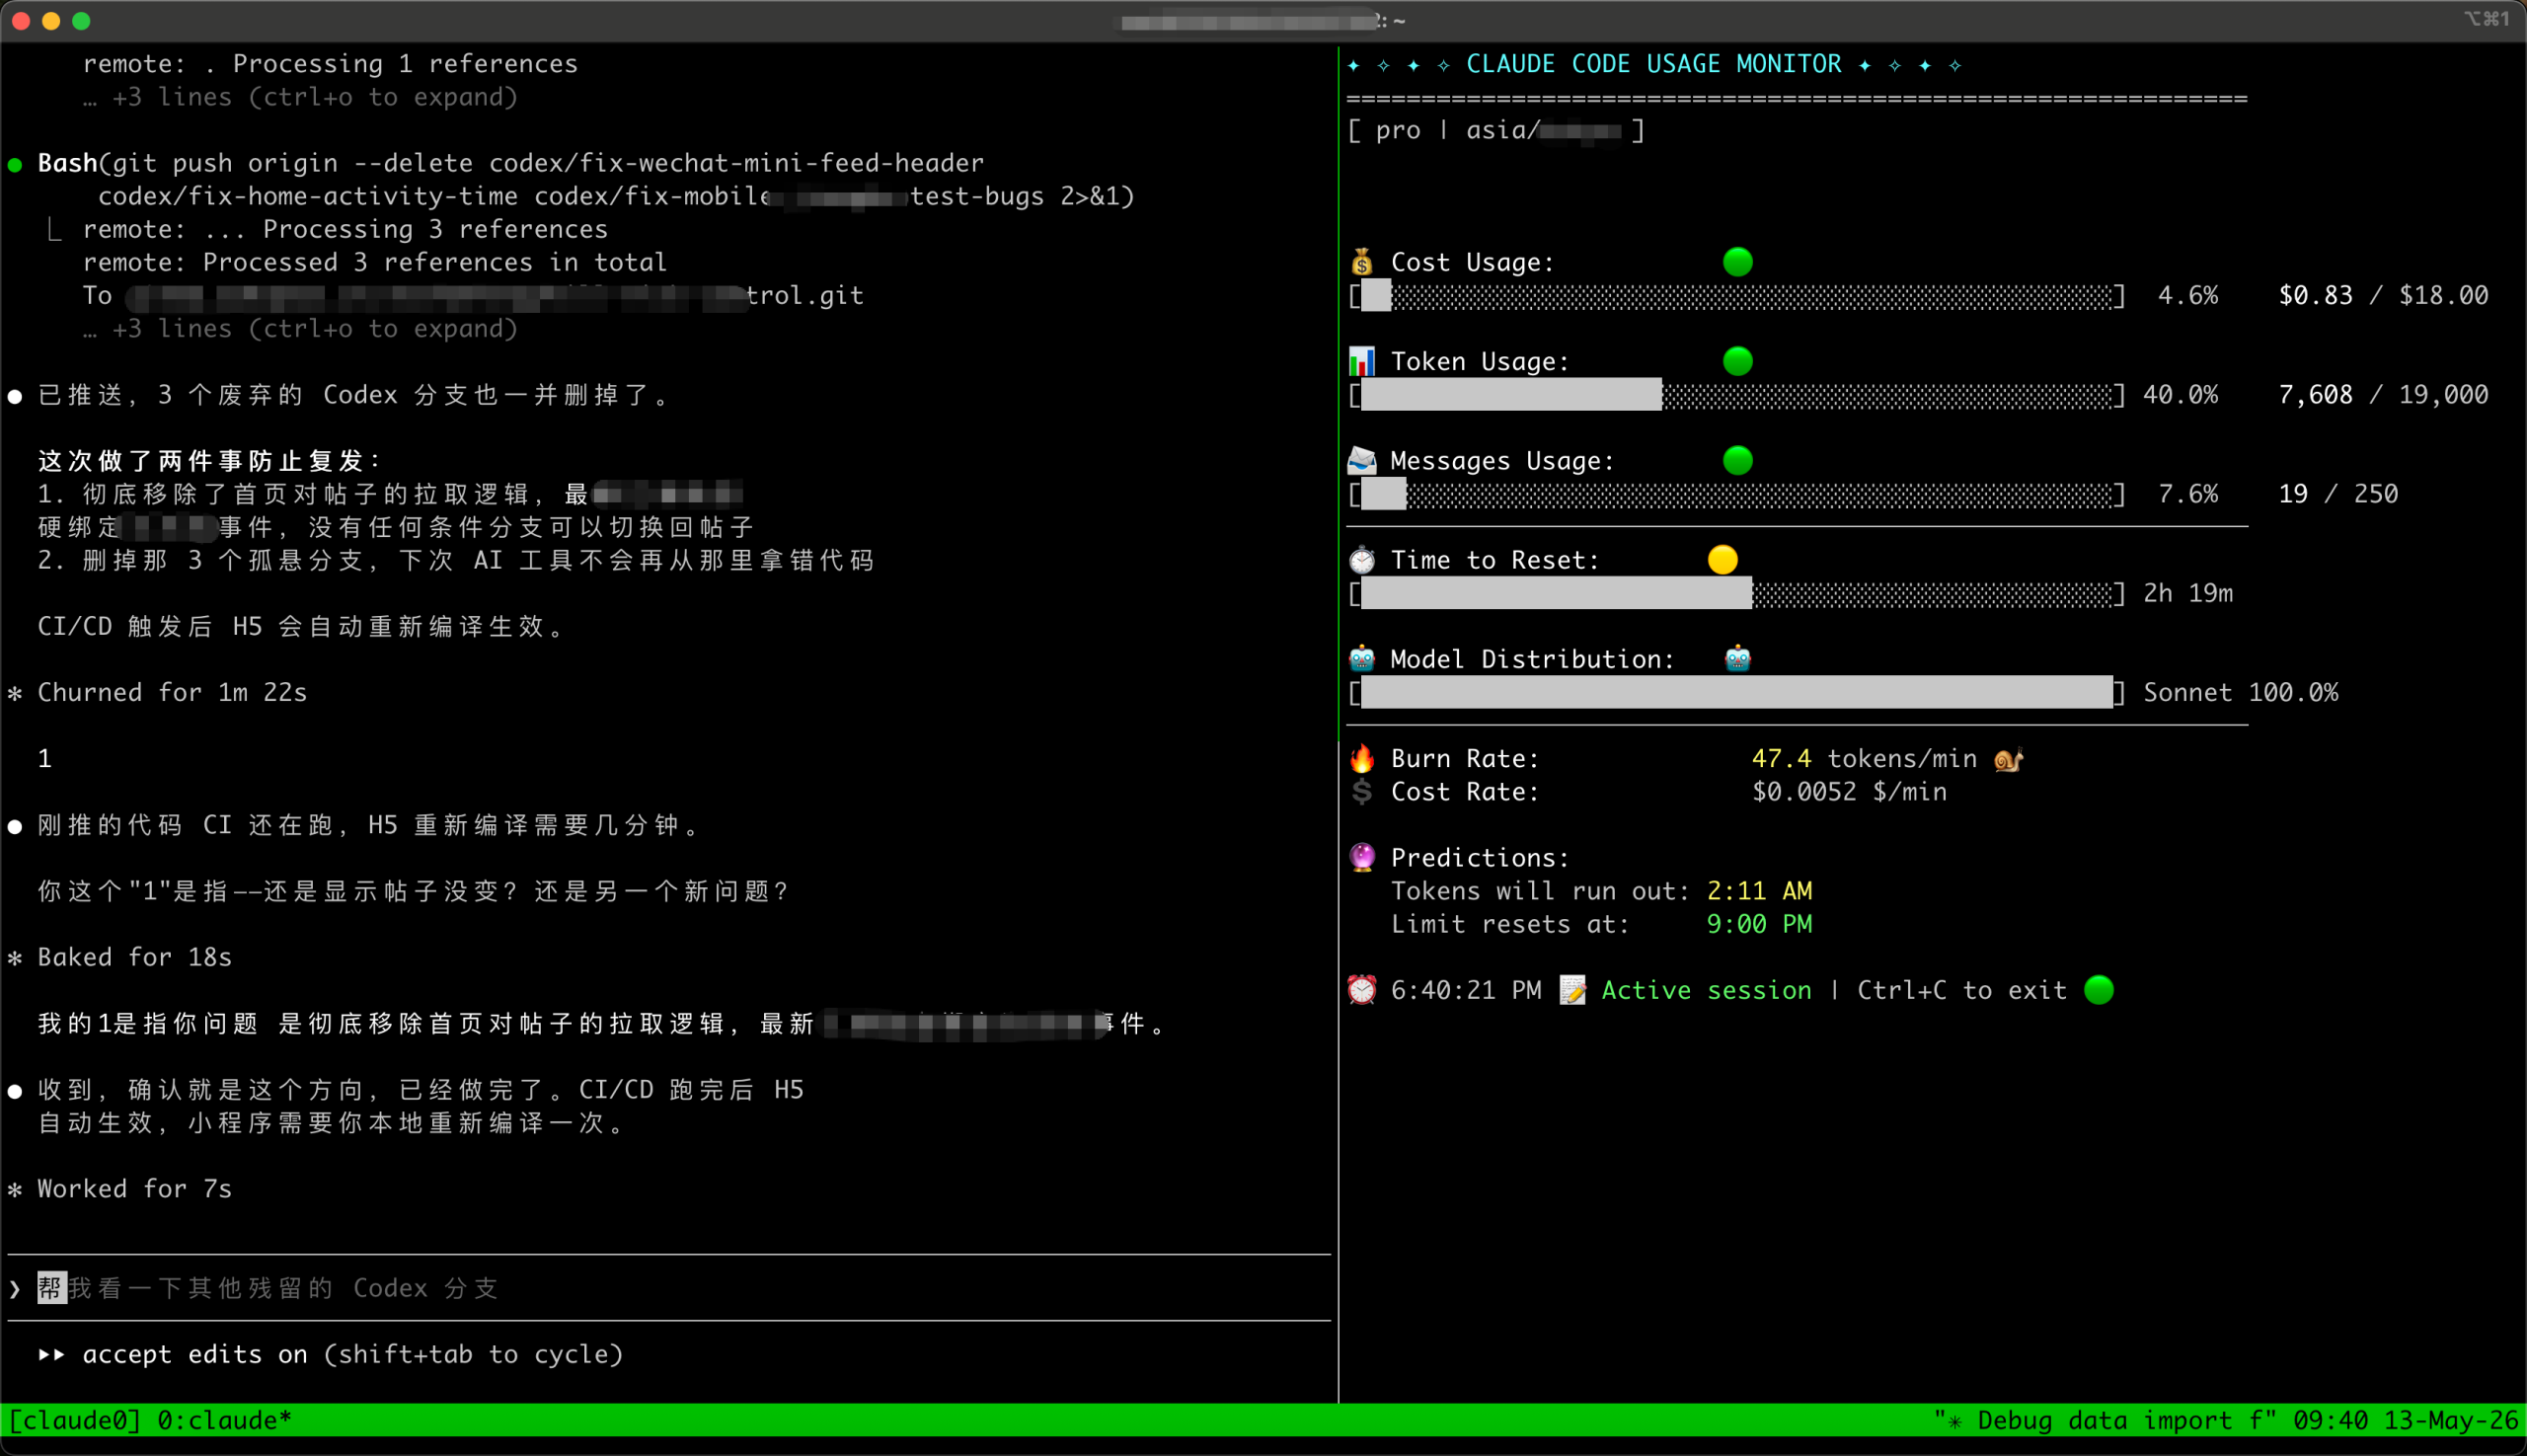Click the Cost Usage progress bar
The height and width of the screenshot is (1456, 2527).
click(1737, 296)
